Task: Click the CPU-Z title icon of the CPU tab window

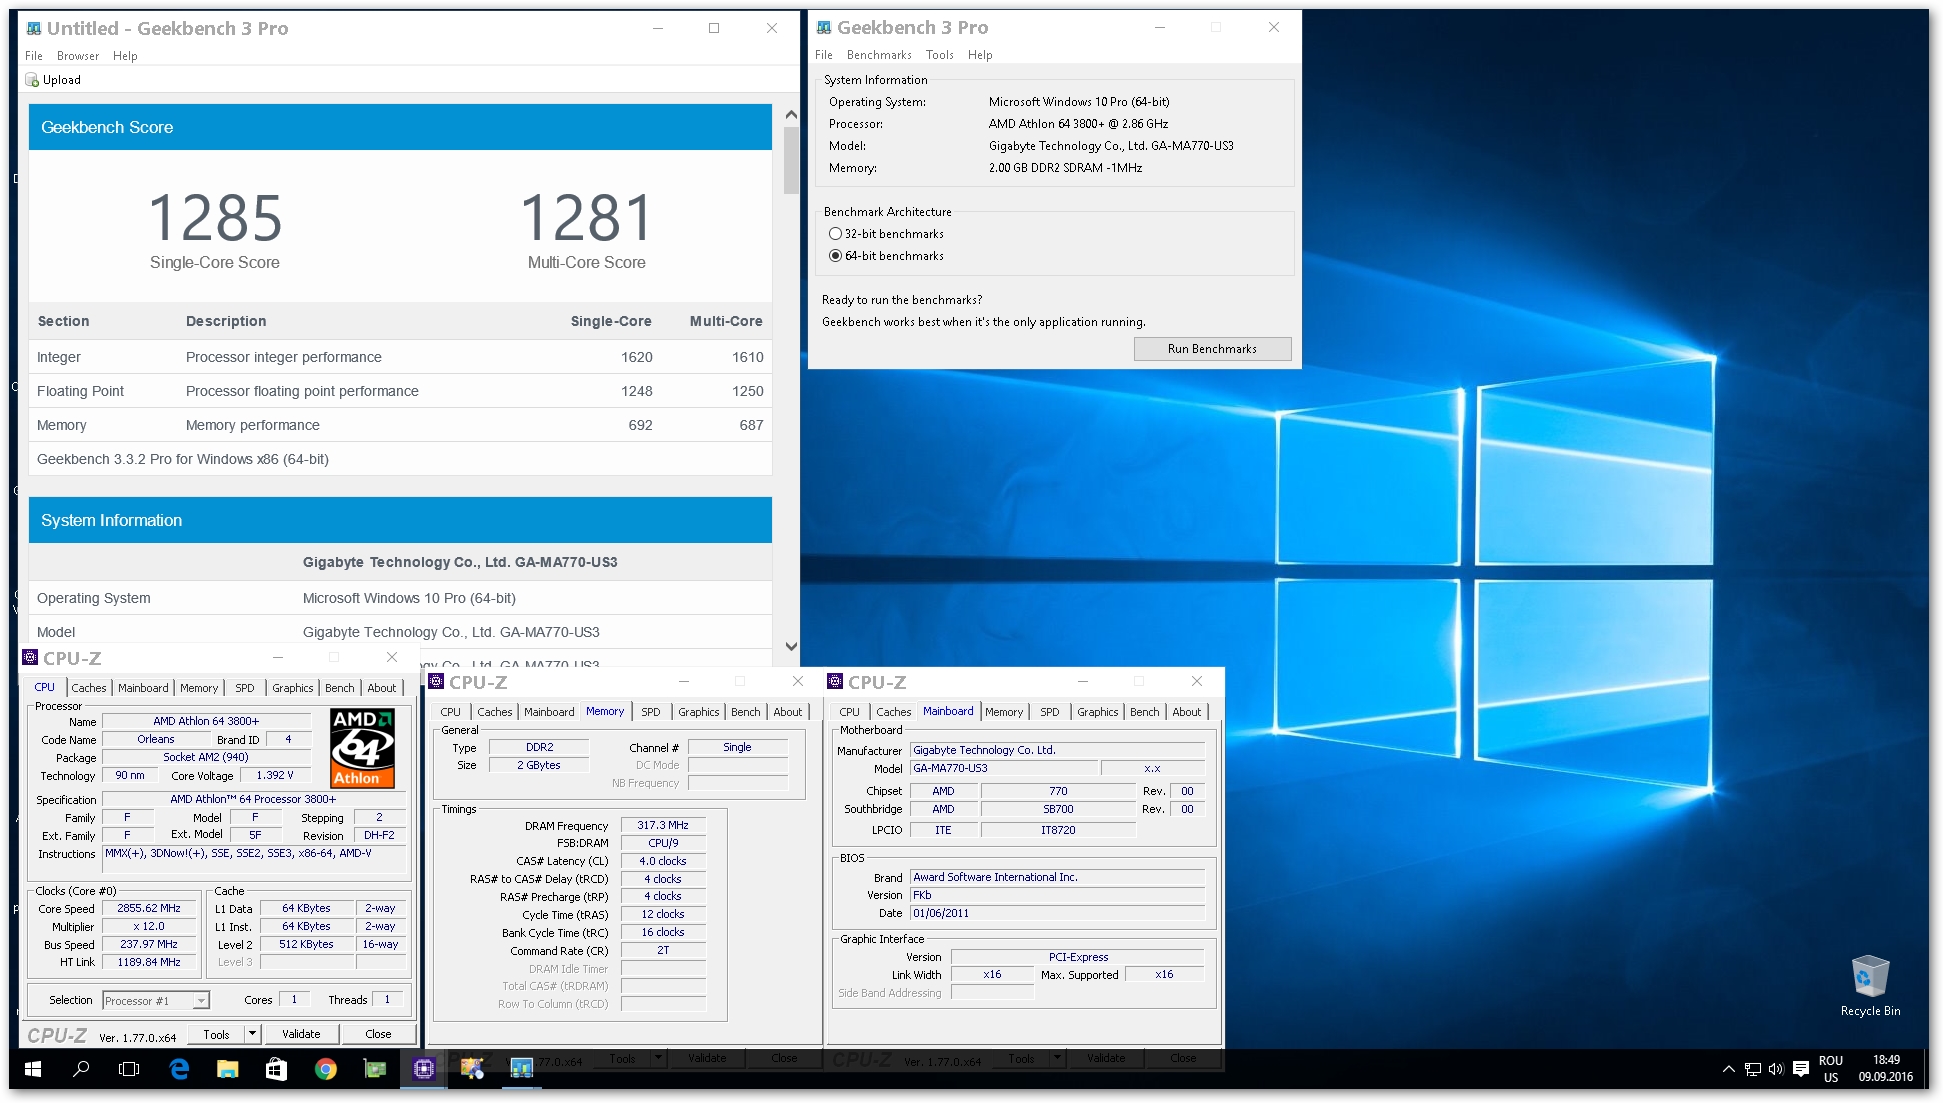Action: click(31, 657)
